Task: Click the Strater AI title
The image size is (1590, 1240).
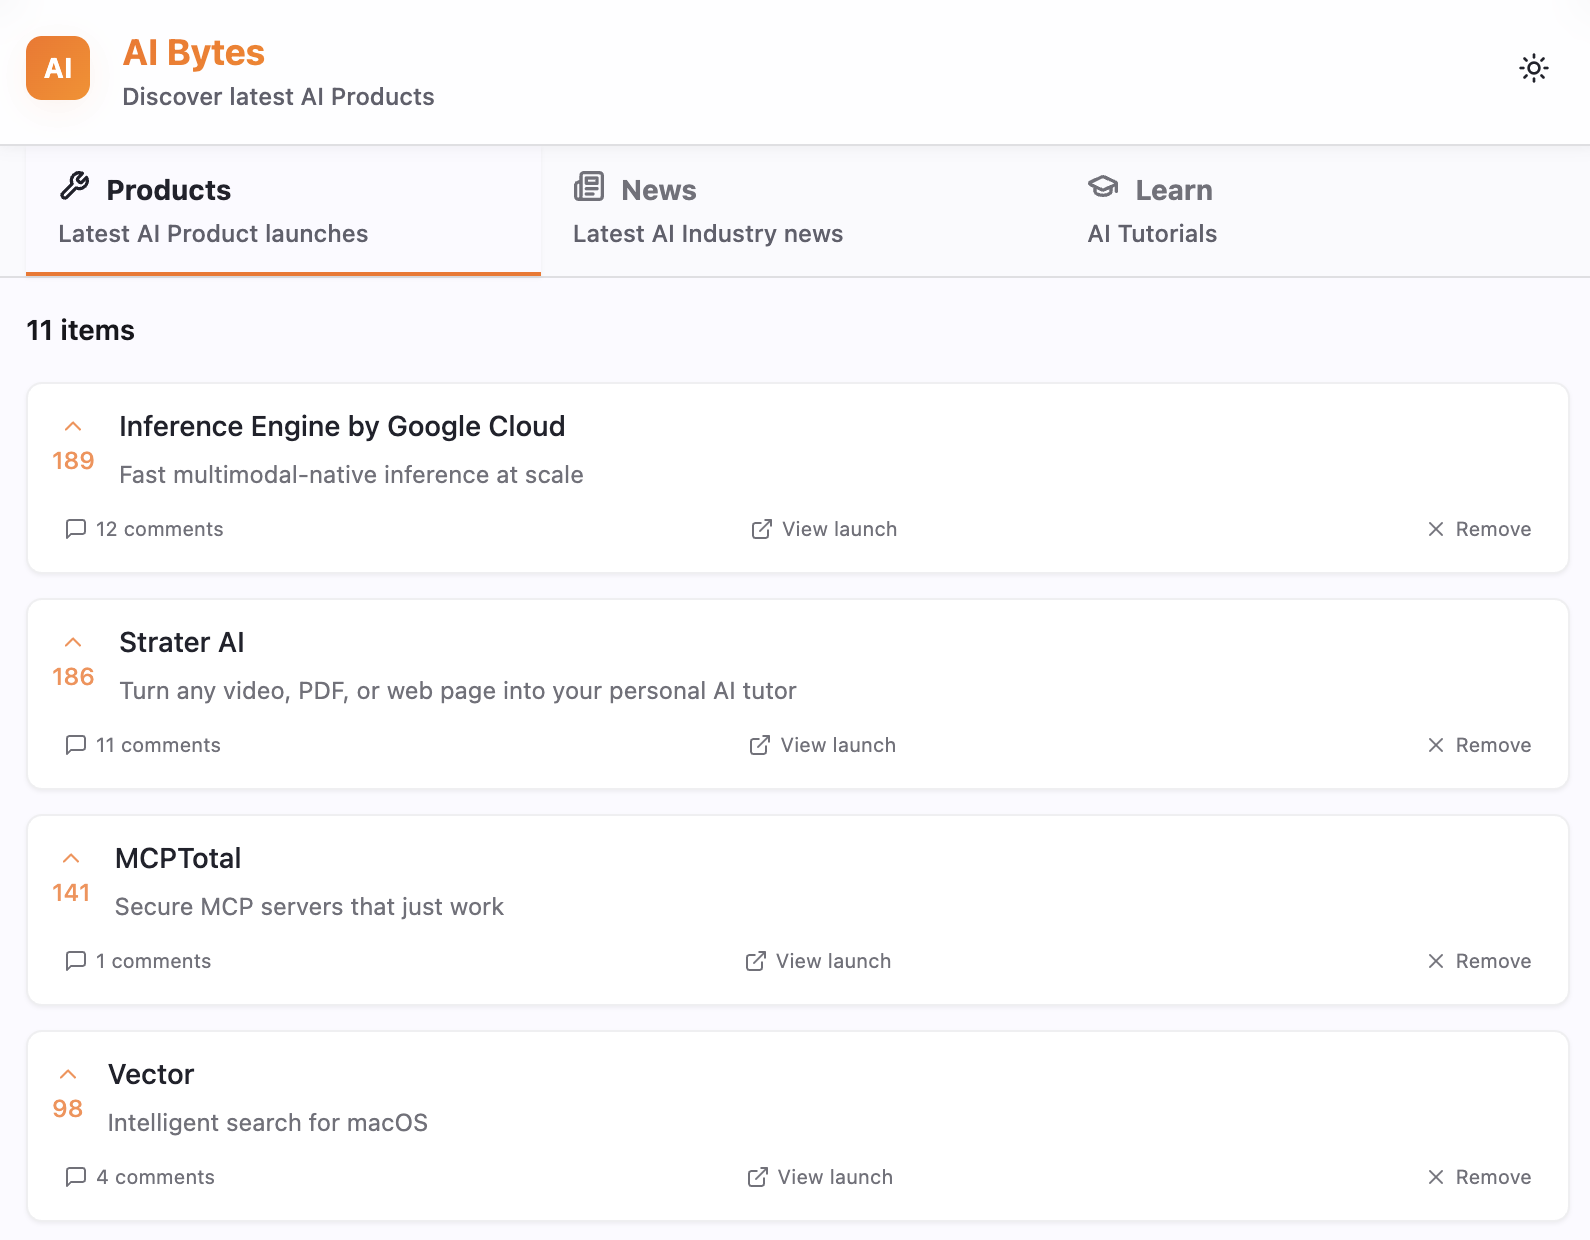Action: pos(182,642)
